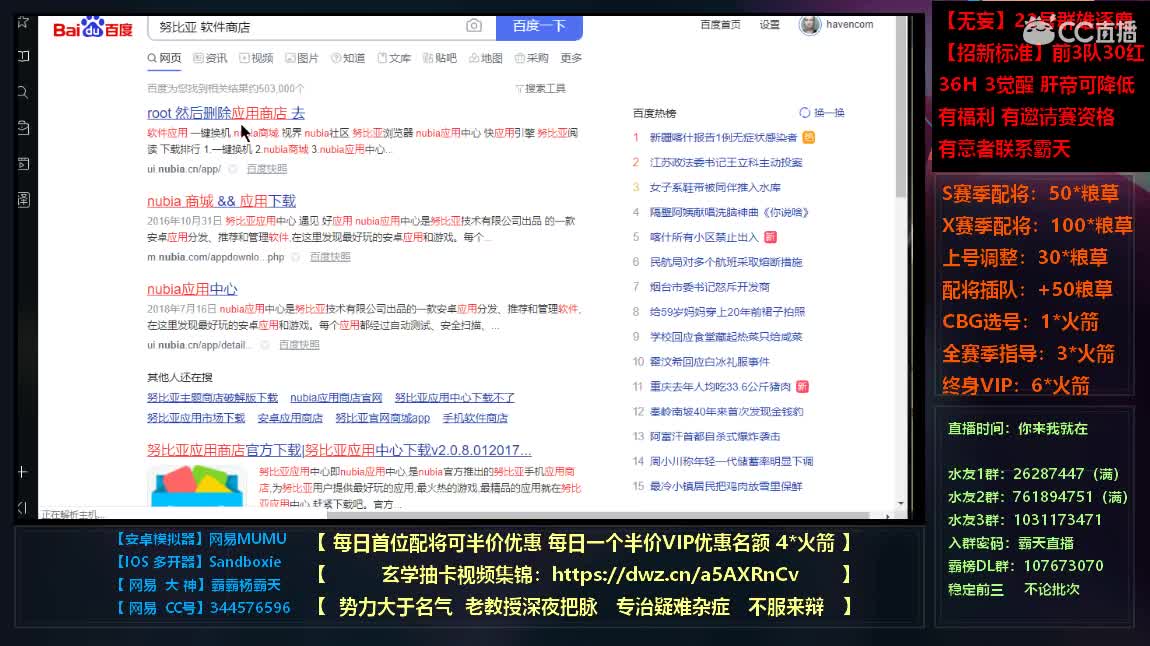Click the plus icon in sidebar
This screenshot has width=1150, height=646.
pos(23,472)
